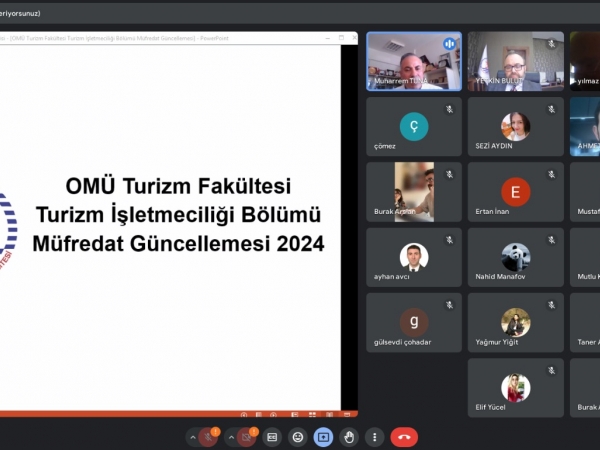The width and height of the screenshot is (600, 450).
Task: Open the emoji reactions panel
Action: pos(298,437)
